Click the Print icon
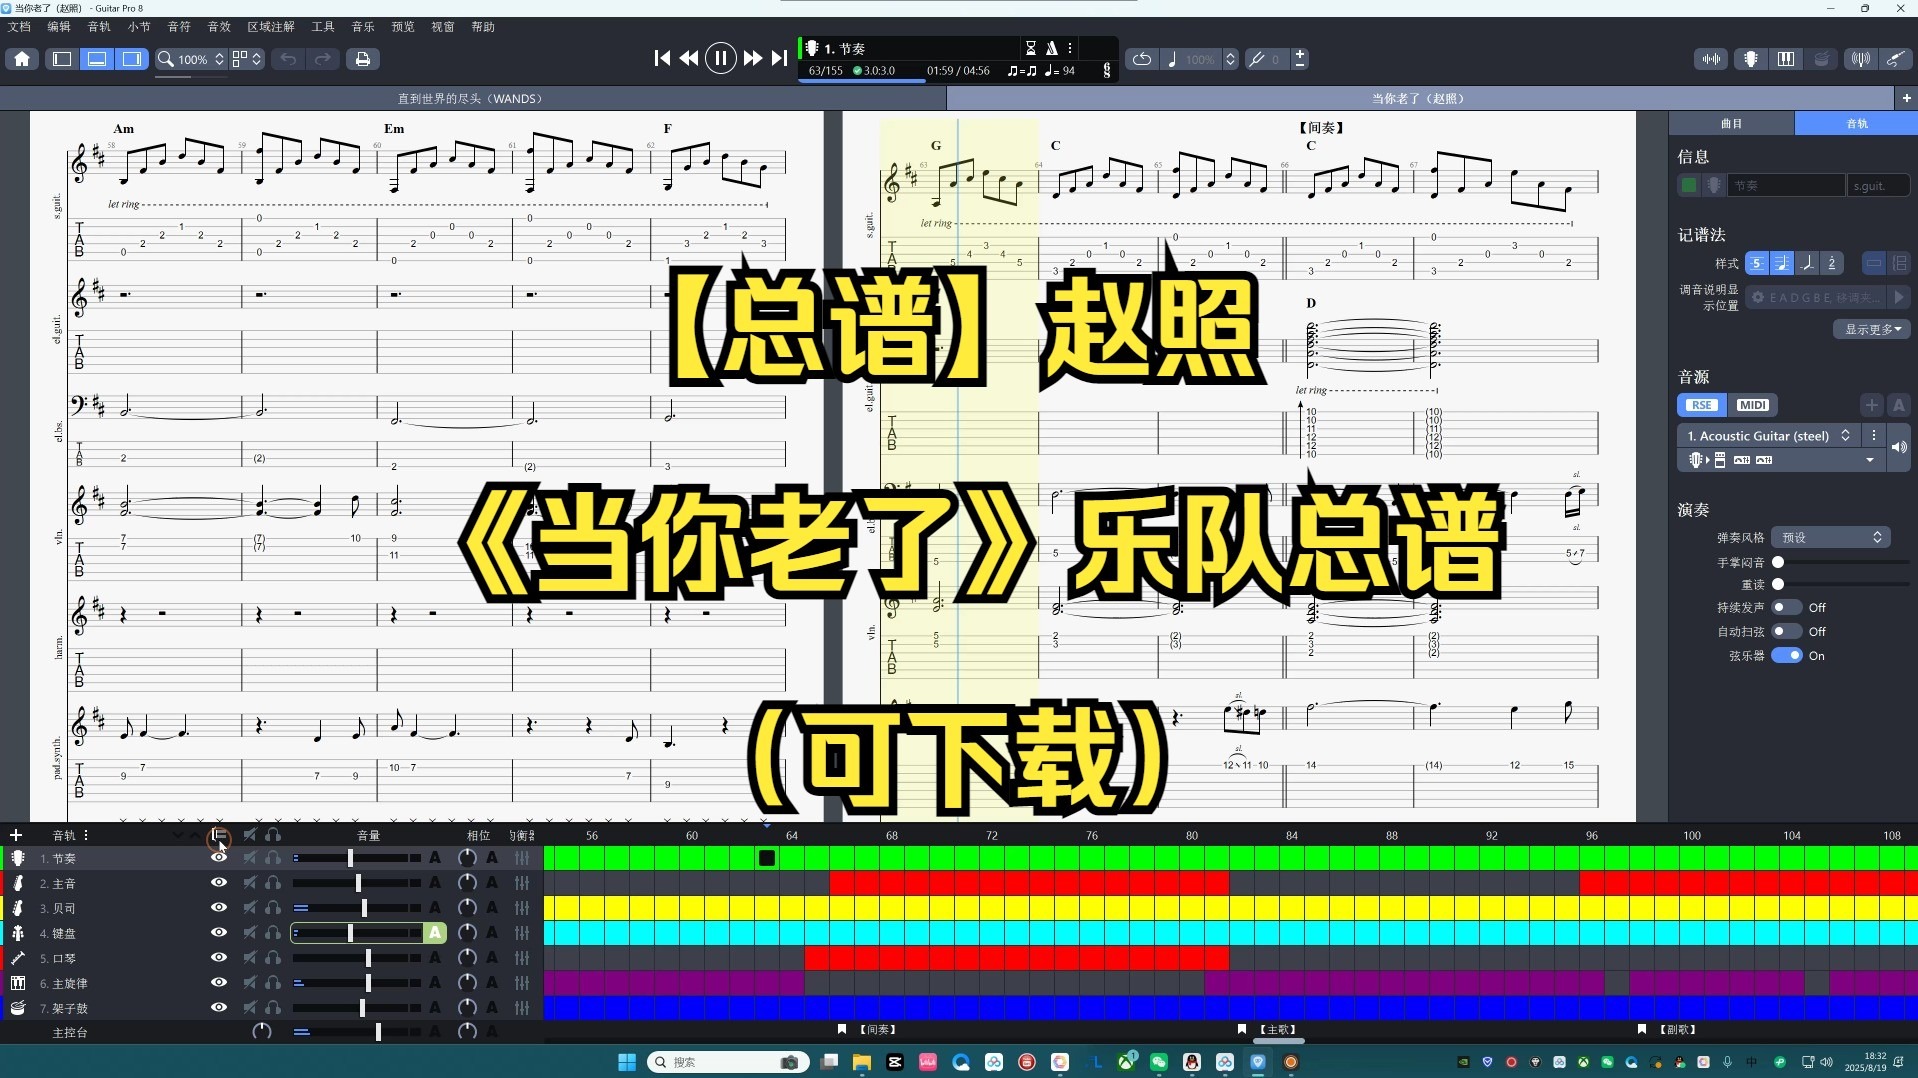1918x1078 pixels. point(363,59)
